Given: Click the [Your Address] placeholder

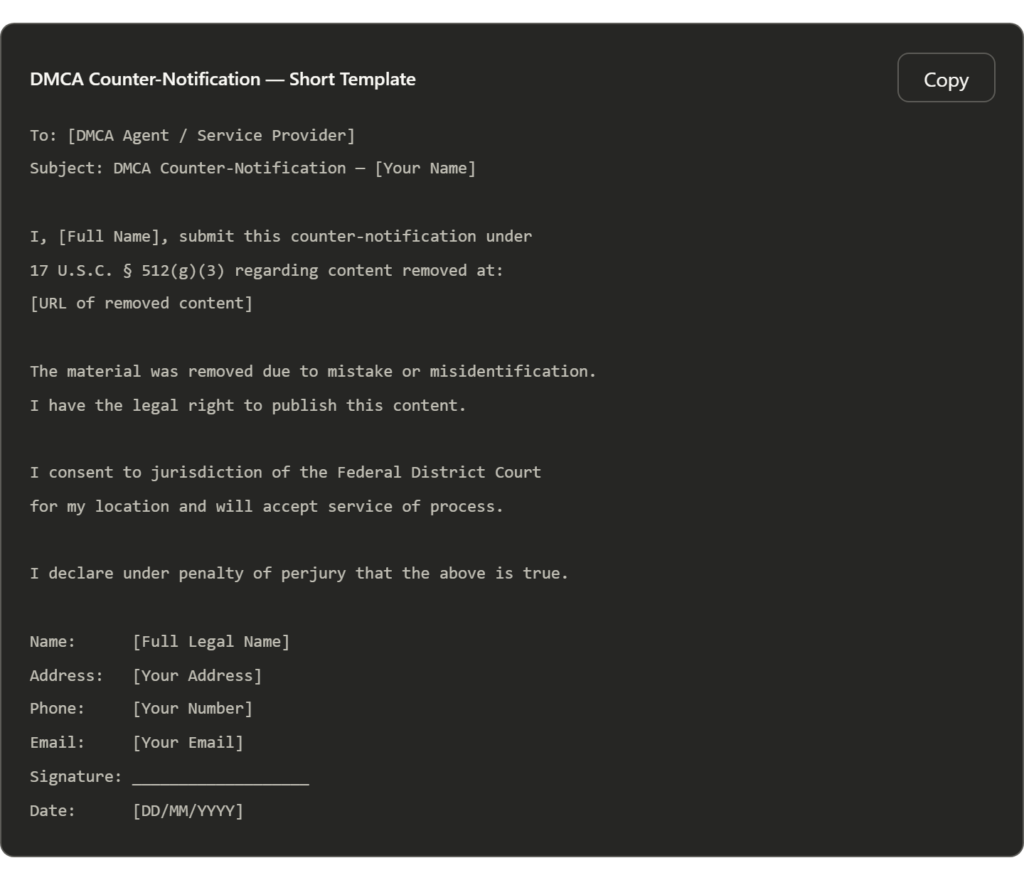Looking at the screenshot, I should (197, 675).
